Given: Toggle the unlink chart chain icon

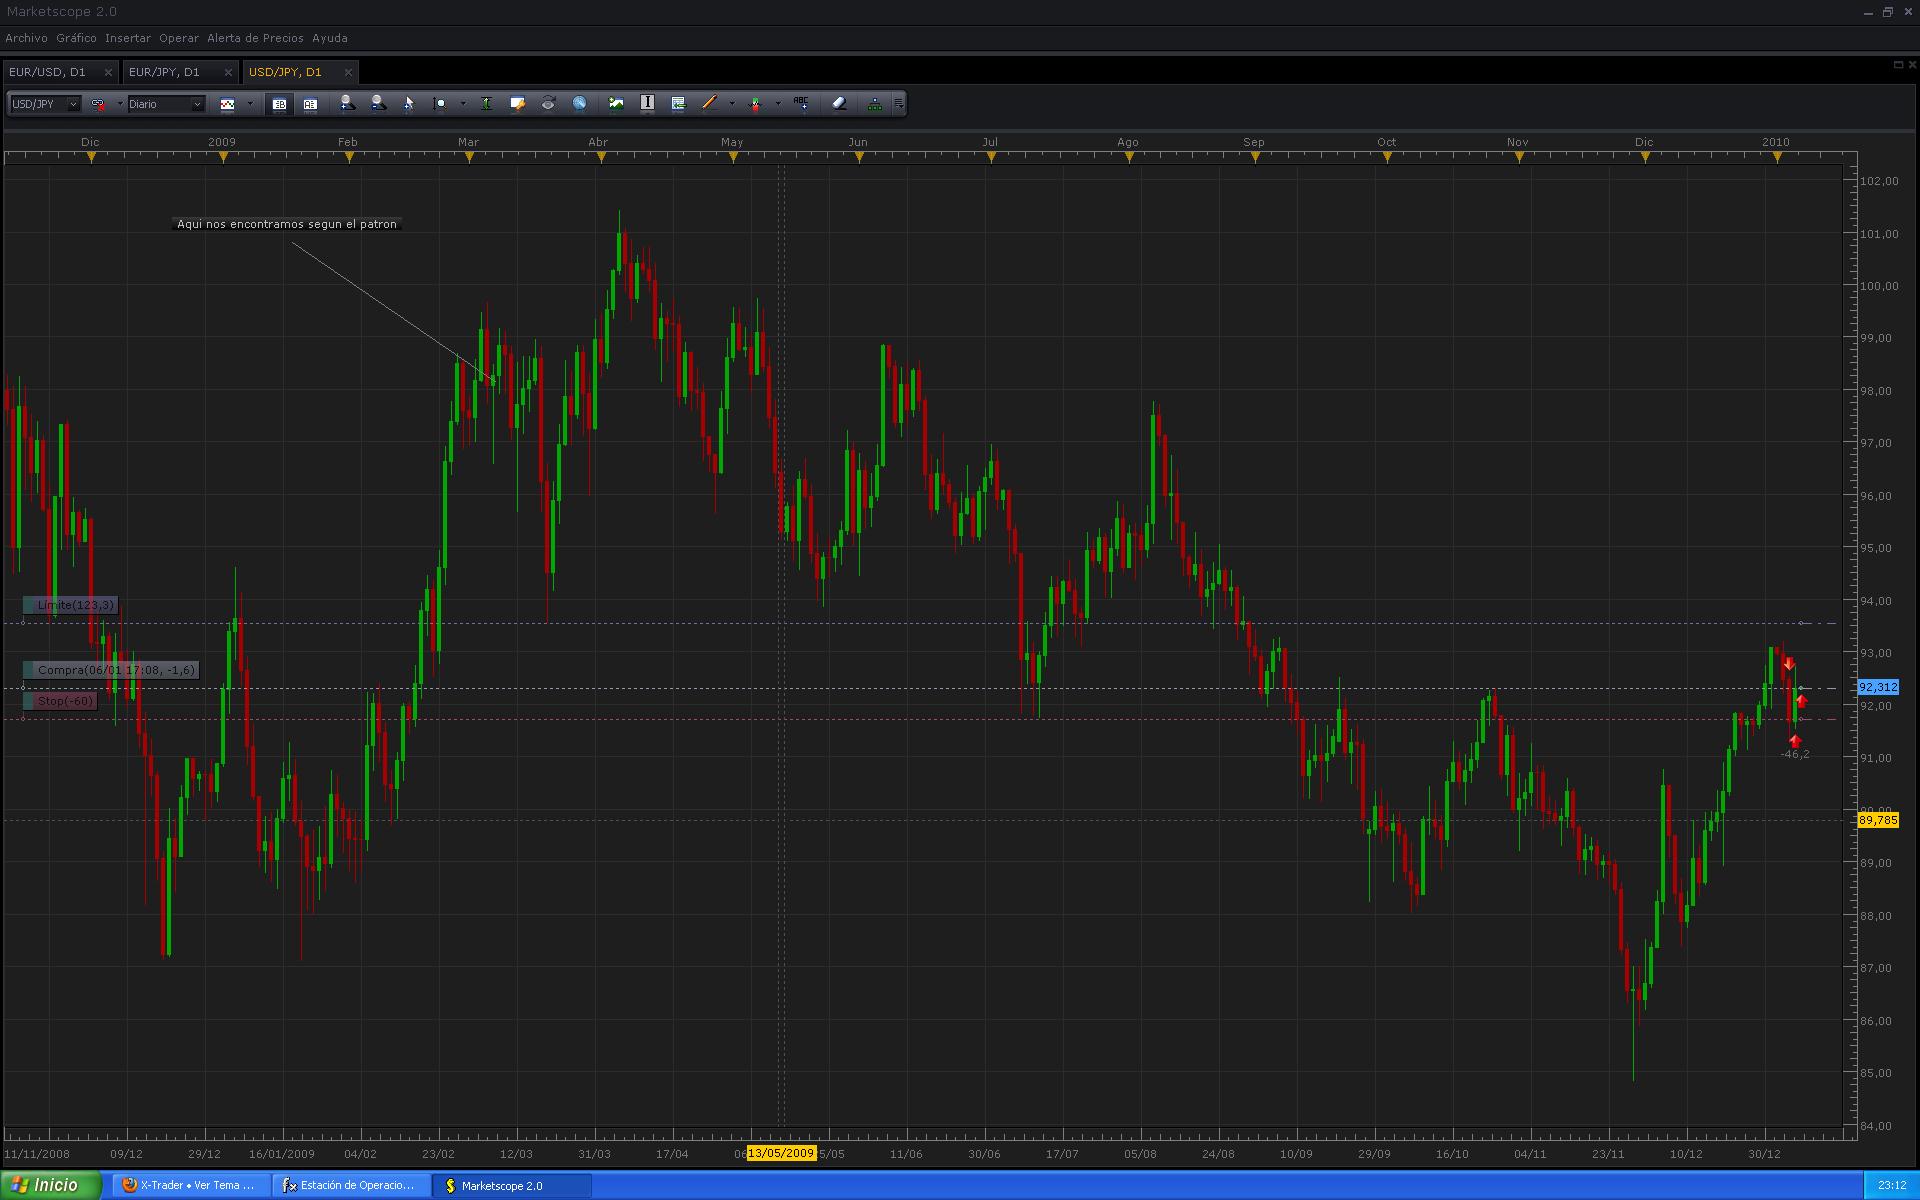Looking at the screenshot, I should pyautogui.click(x=98, y=104).
